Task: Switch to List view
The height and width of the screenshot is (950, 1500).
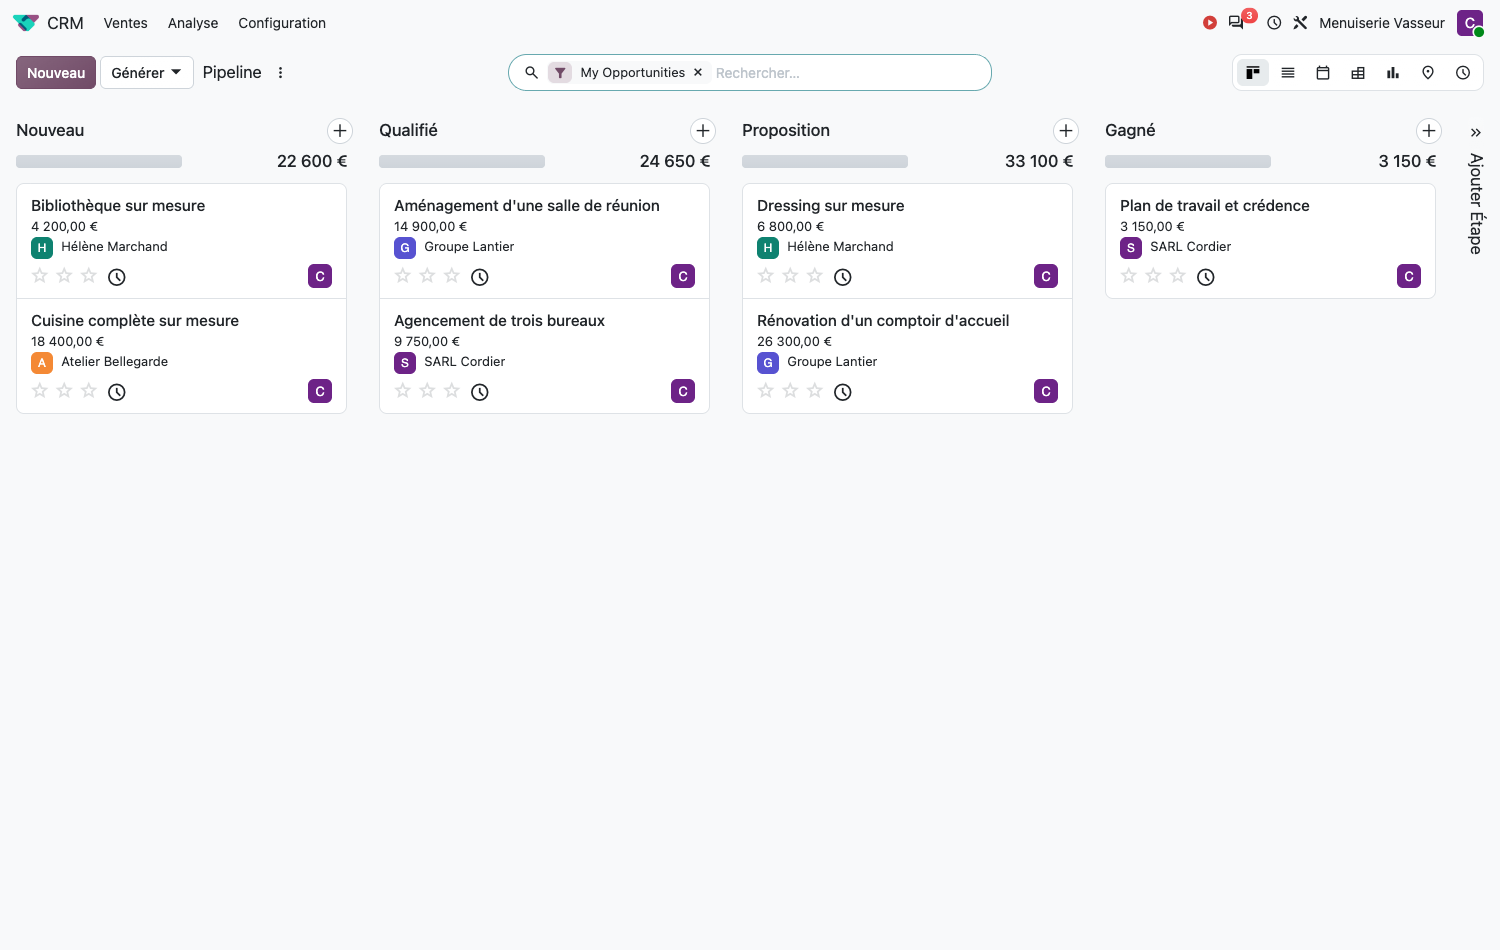Action: tap(1288, 73)
